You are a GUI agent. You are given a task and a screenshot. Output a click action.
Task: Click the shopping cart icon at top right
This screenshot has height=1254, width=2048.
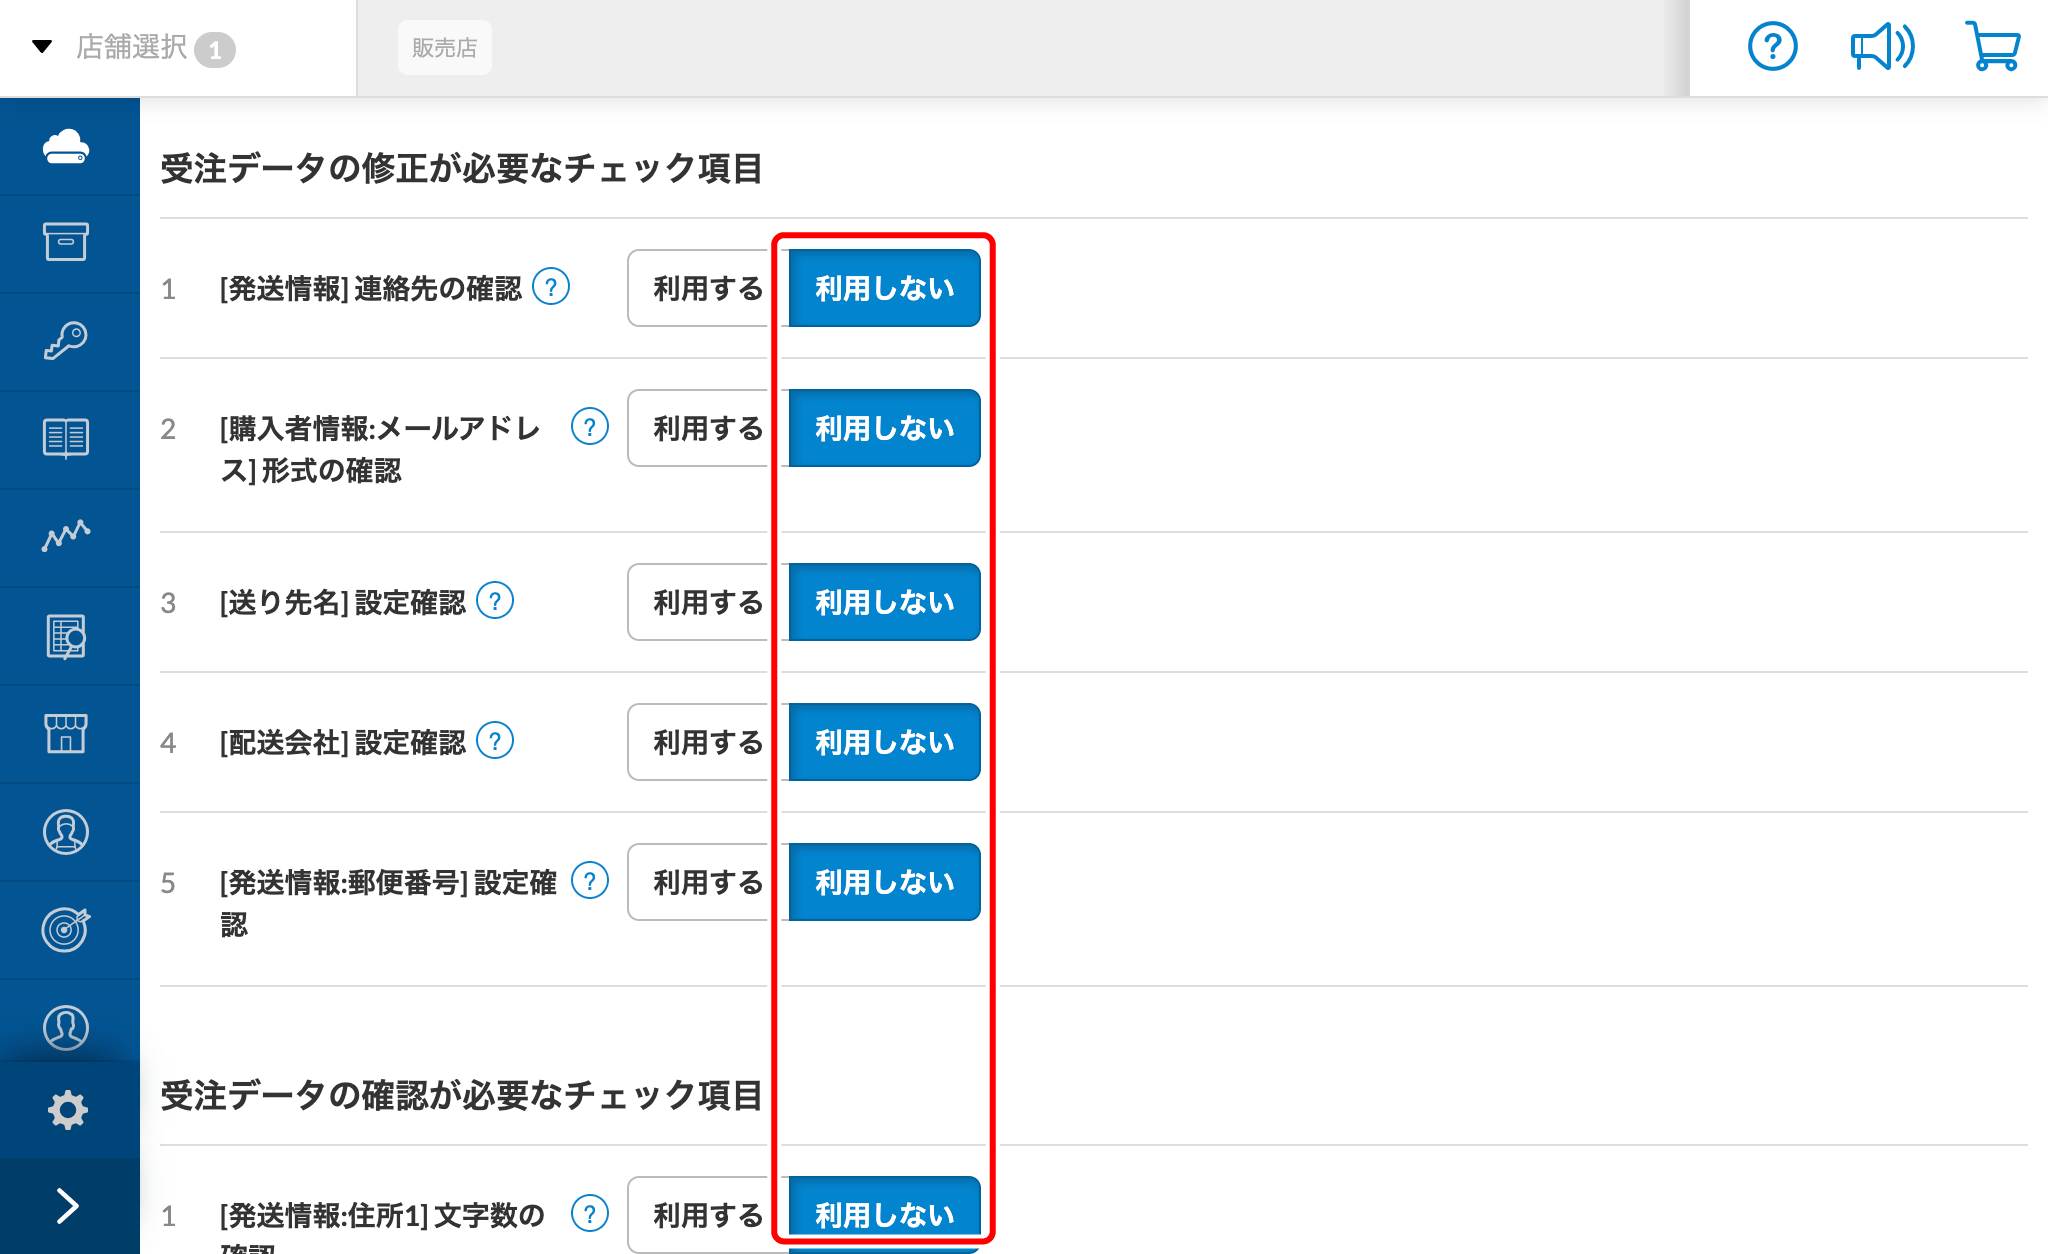(1992, 46)
